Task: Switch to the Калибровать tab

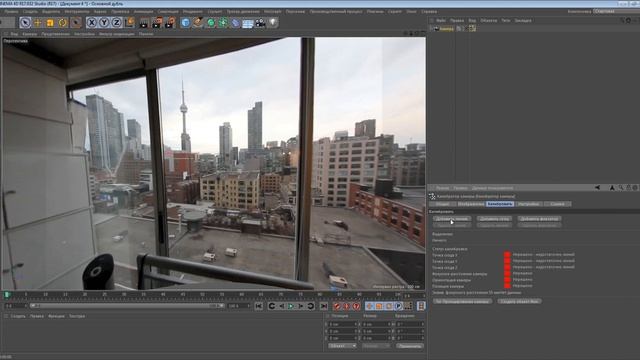Action: [x=500, y=204]
